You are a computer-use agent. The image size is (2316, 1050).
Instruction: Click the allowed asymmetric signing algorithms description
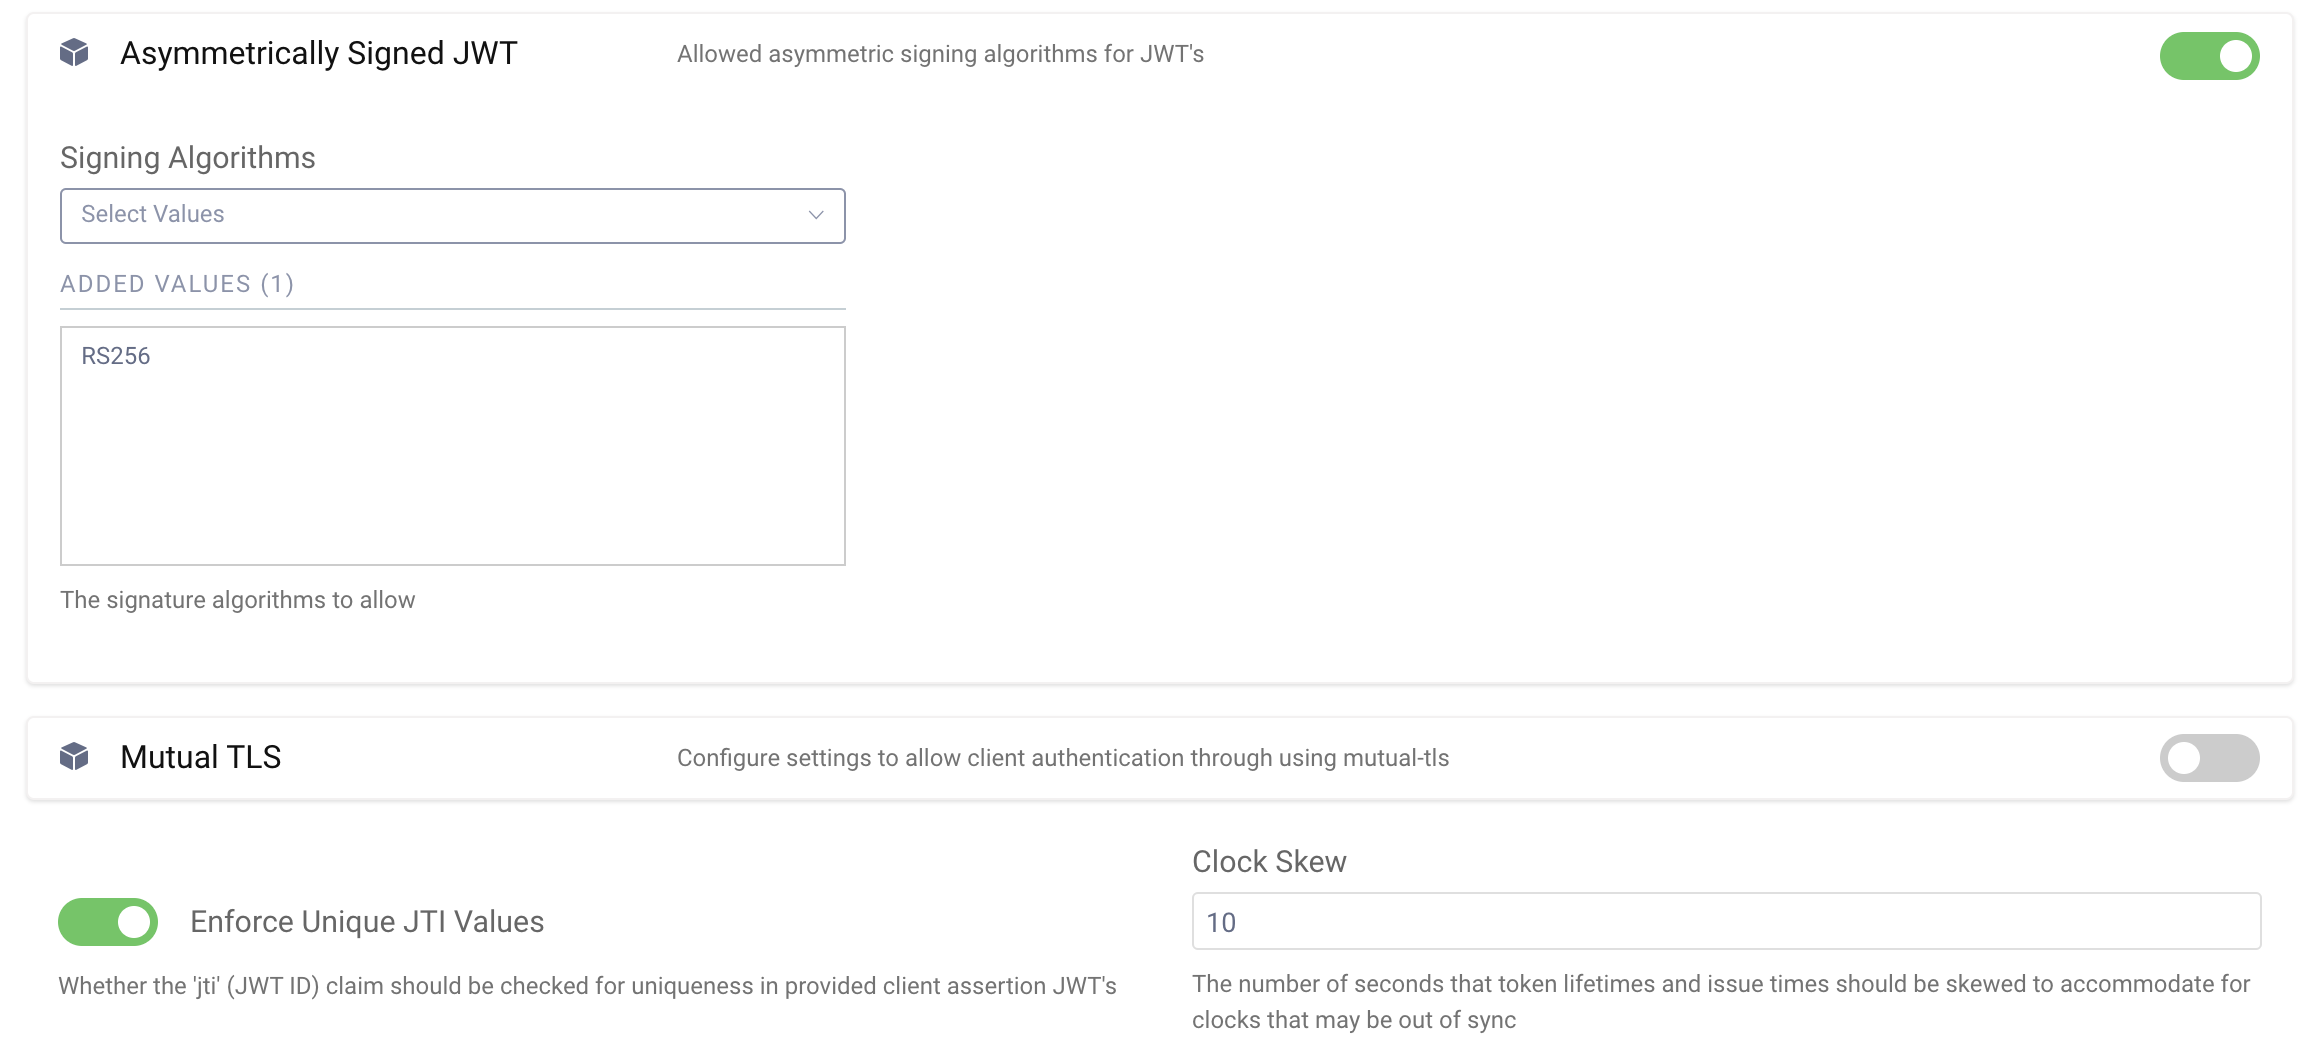pyautogui.click(x=940, y=55)
